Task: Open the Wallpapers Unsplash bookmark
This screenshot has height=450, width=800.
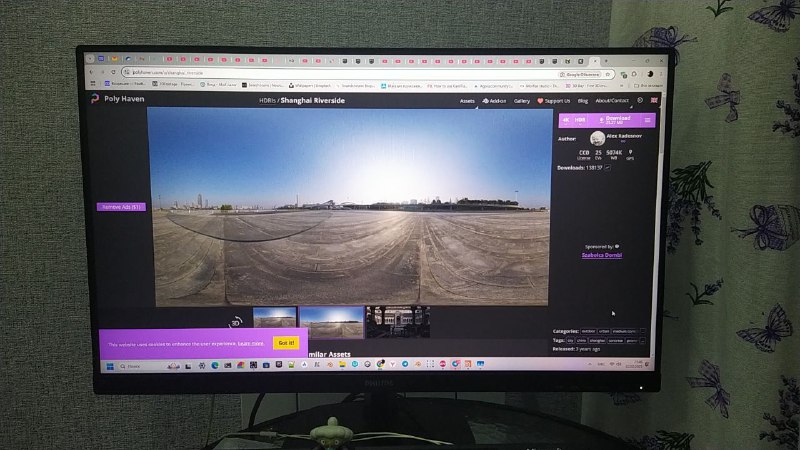Action: (x=310, y=85)
